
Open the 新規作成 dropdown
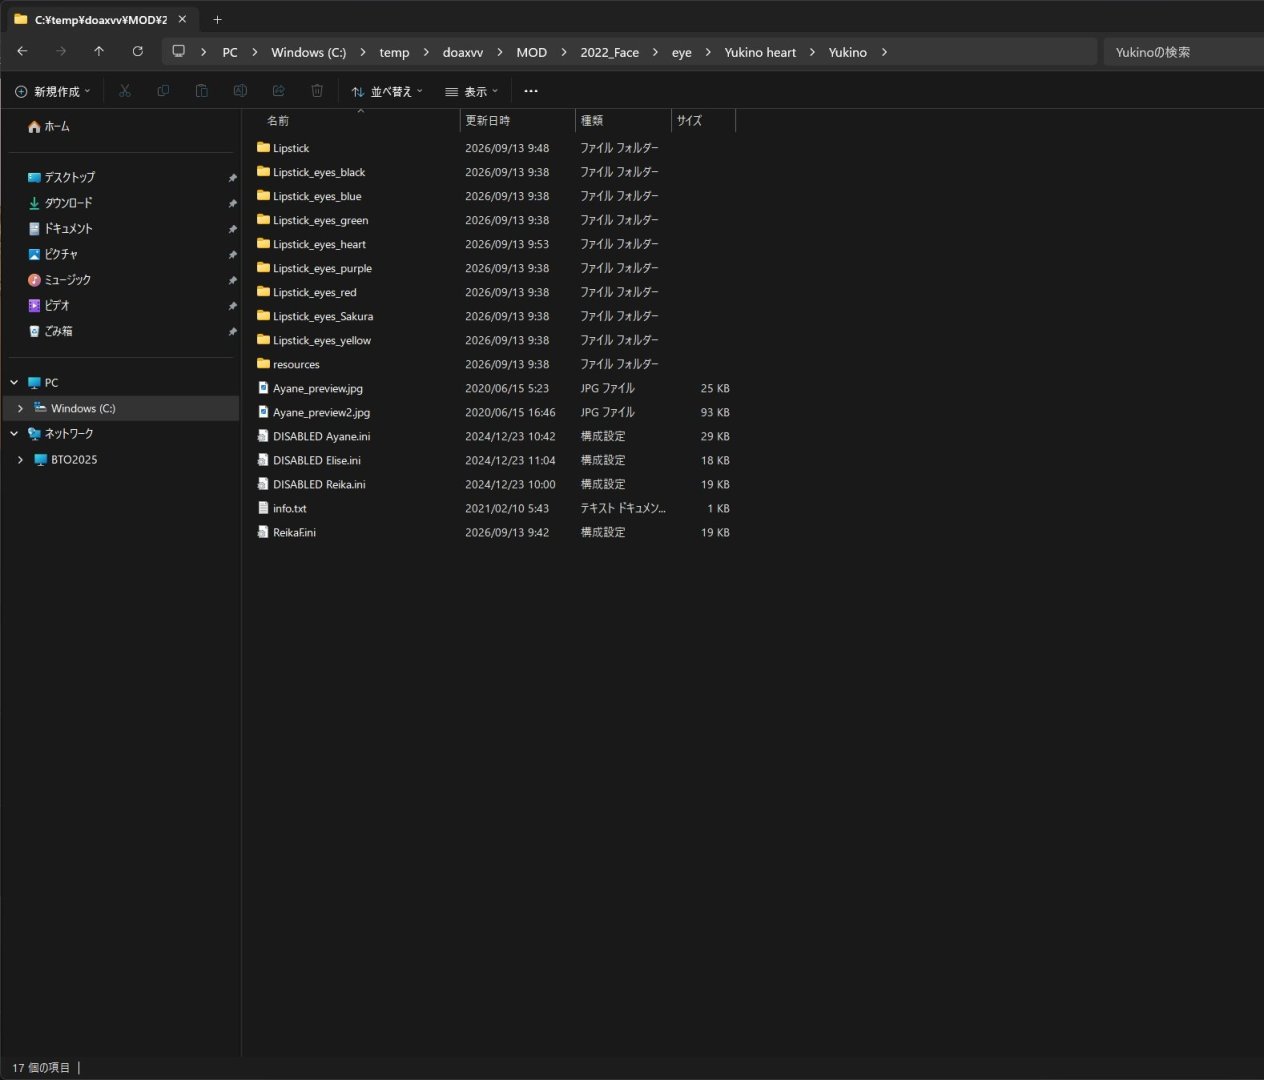click(x=53, y=91)
